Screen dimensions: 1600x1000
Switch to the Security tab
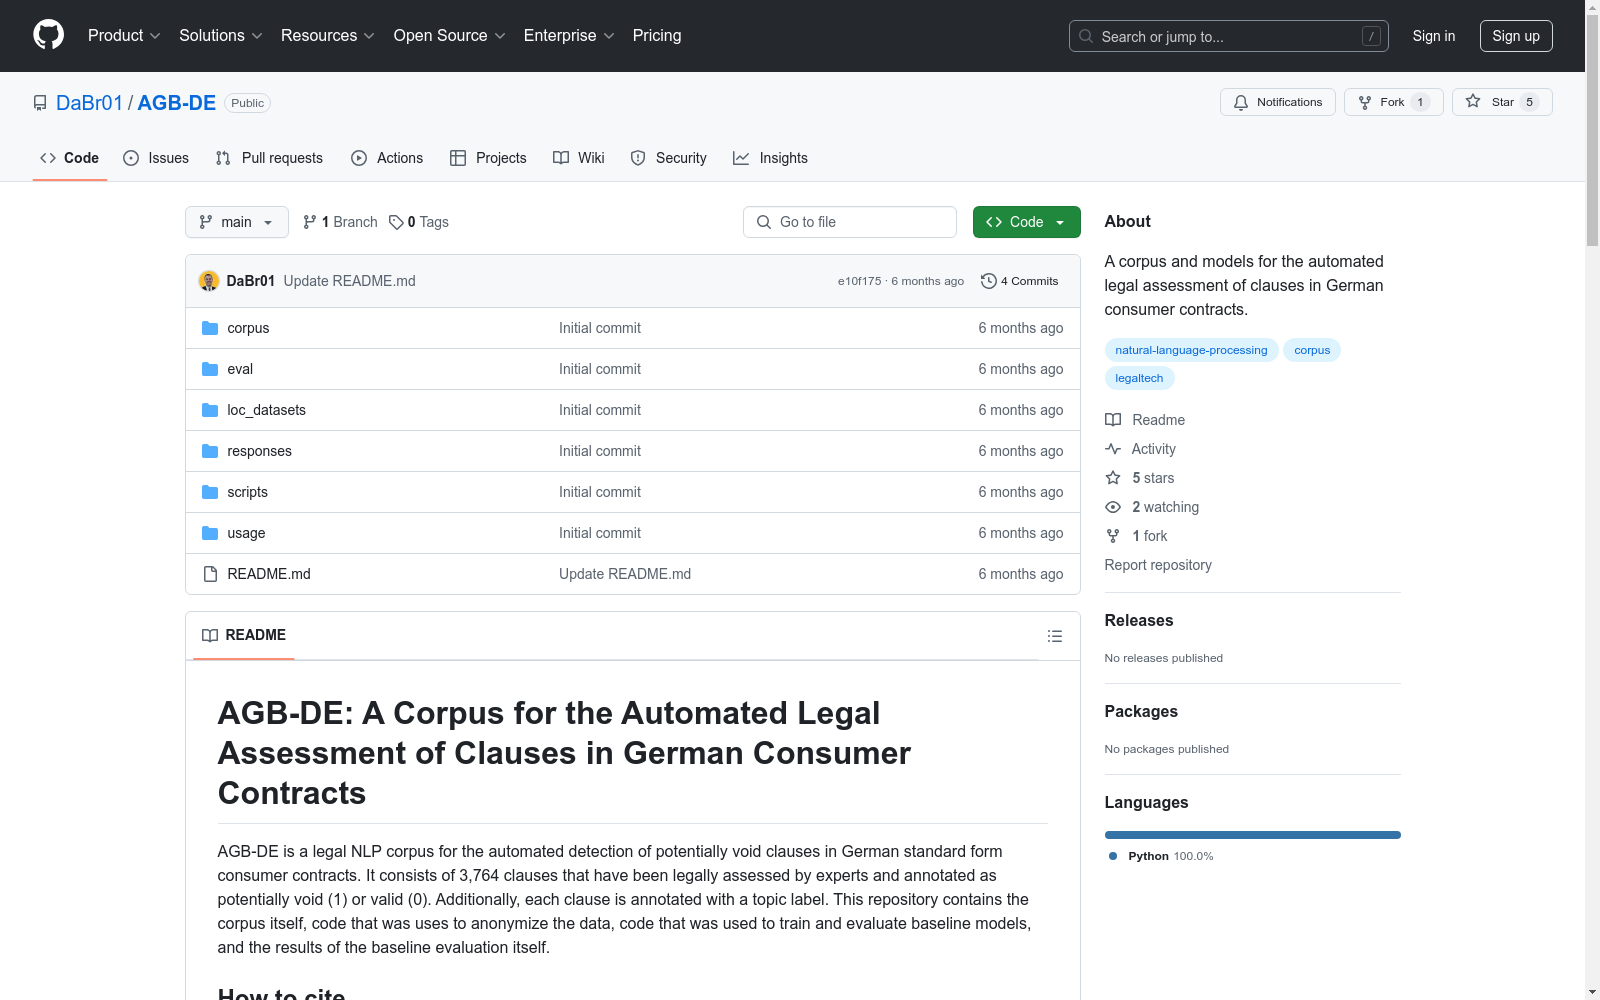668,158
